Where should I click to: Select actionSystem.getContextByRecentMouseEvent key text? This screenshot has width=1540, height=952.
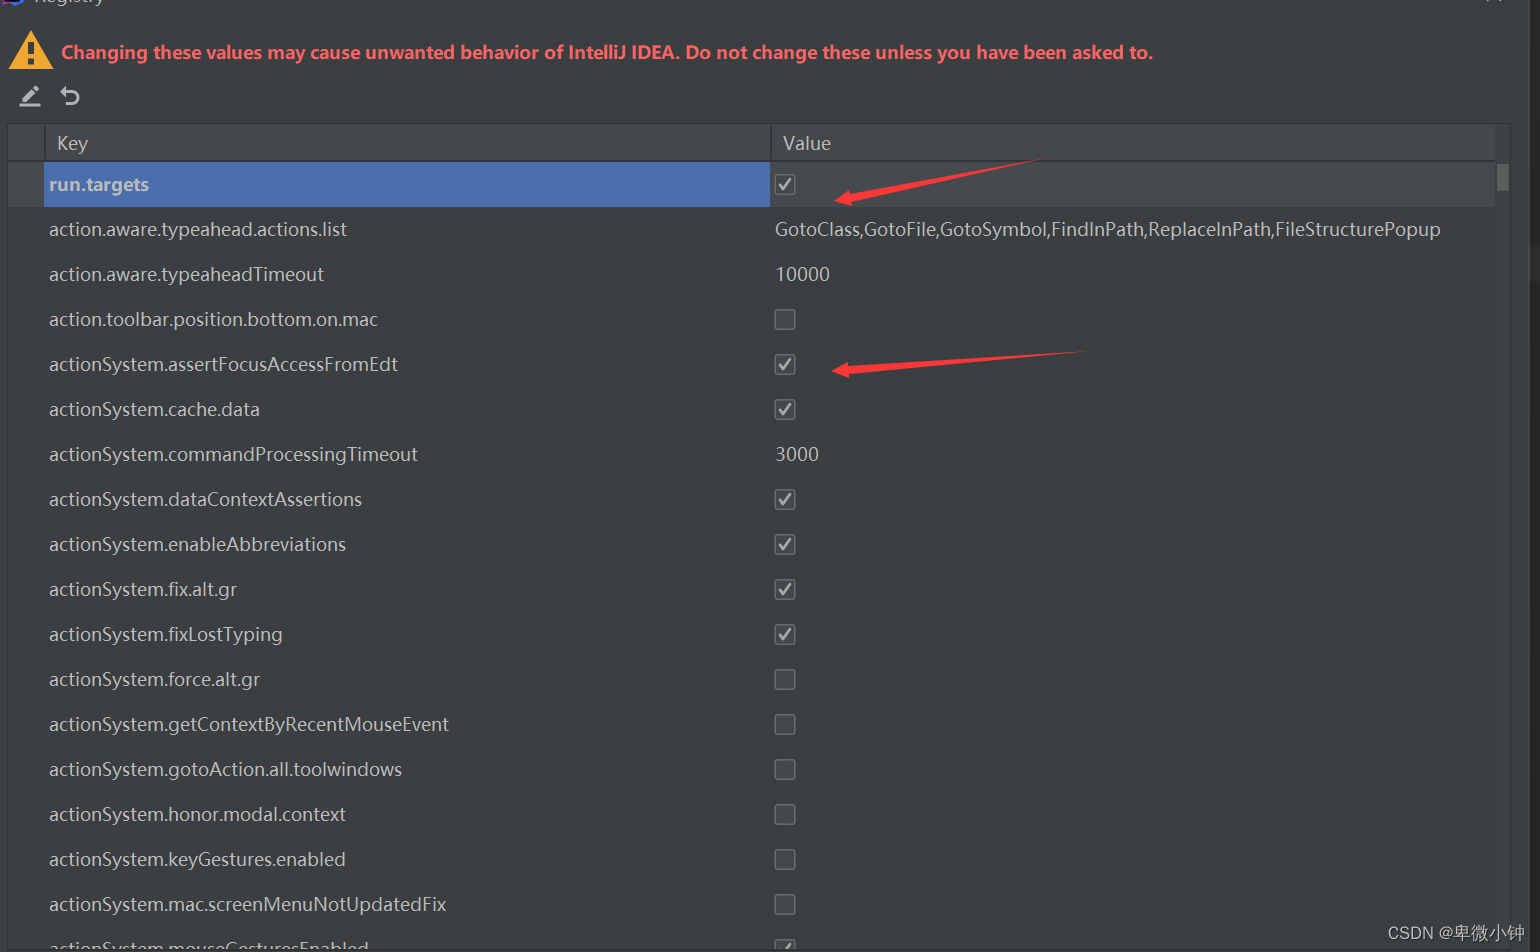[x=249, y=724]
